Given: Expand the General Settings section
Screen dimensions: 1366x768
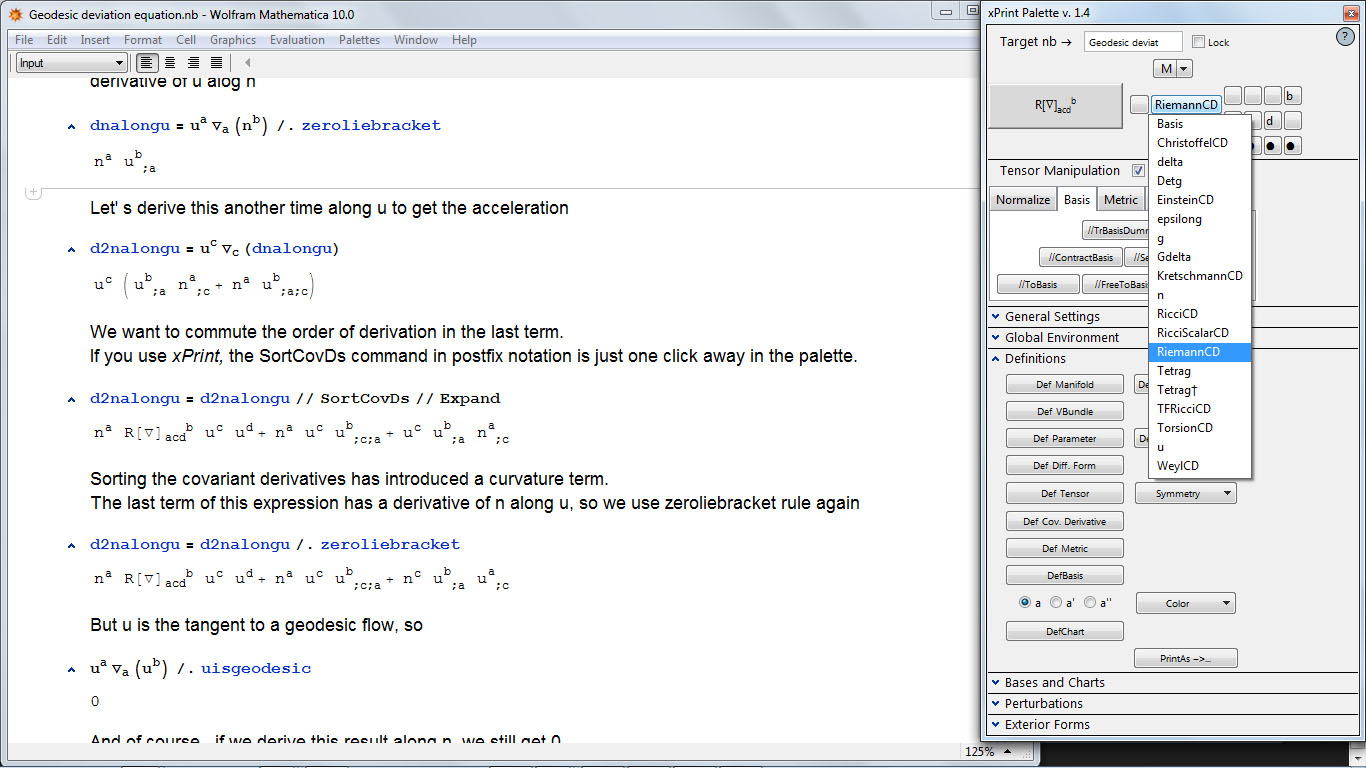Looking at the screenshot, I should (x=1052, y=317).
